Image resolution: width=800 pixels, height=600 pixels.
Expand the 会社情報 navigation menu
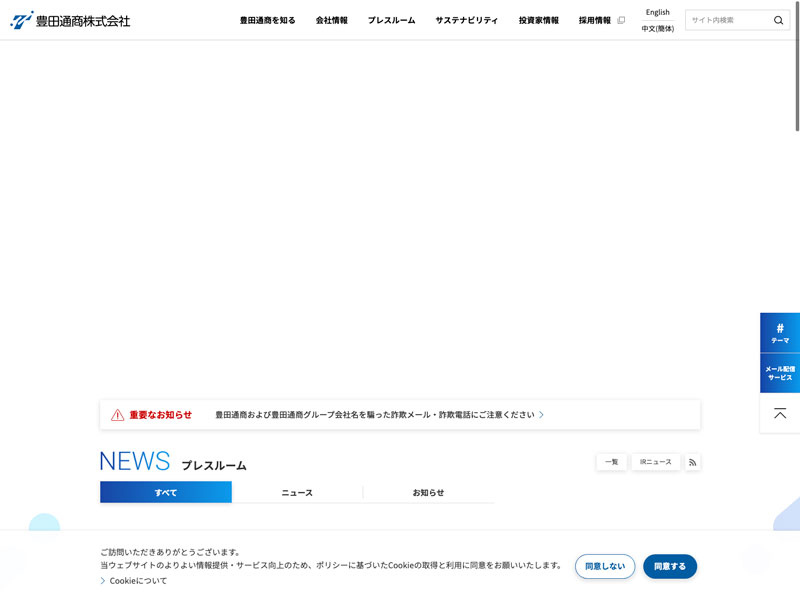tap(331, 20)
